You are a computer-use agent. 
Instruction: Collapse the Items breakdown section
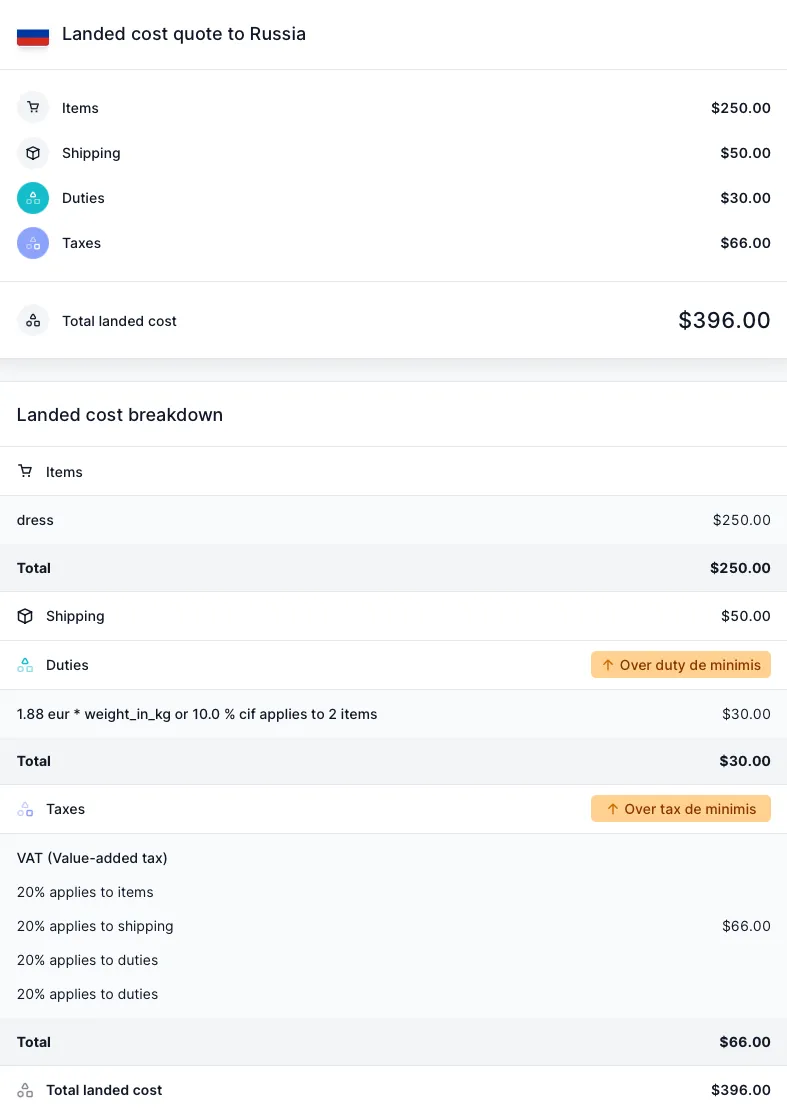tap(64, 471)
